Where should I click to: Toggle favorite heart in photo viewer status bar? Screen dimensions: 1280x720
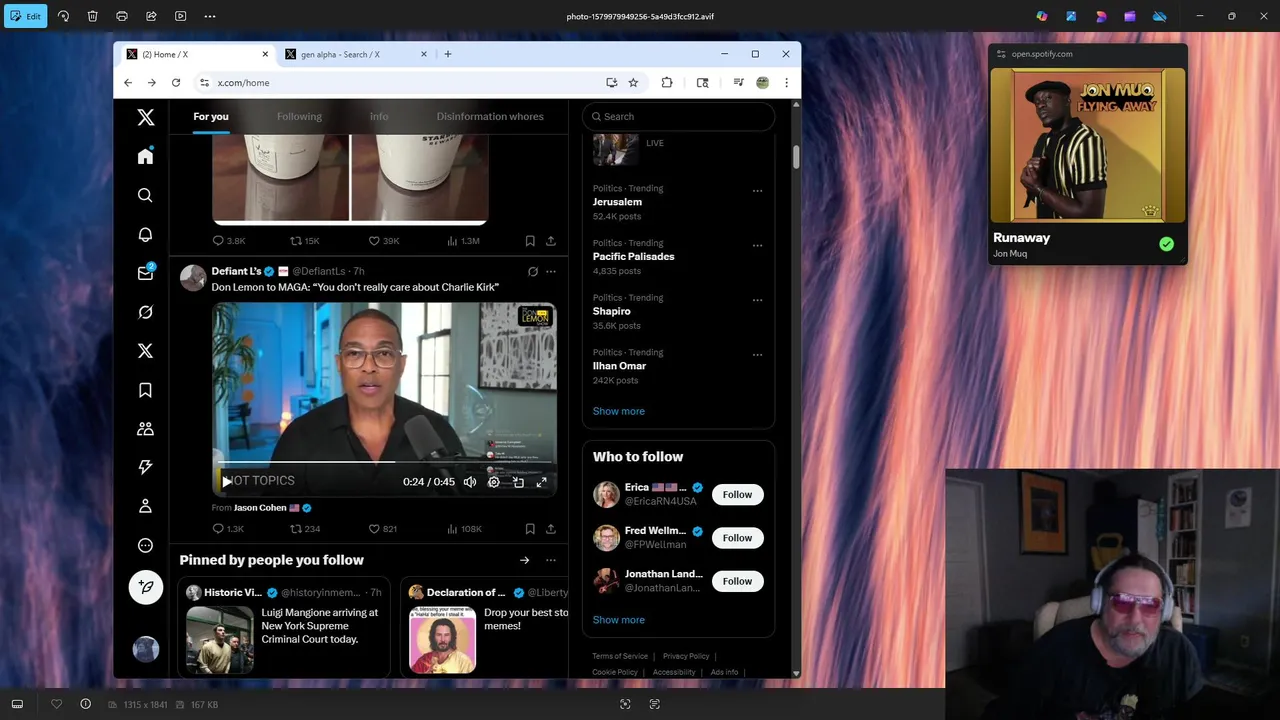tap(56, 704)
